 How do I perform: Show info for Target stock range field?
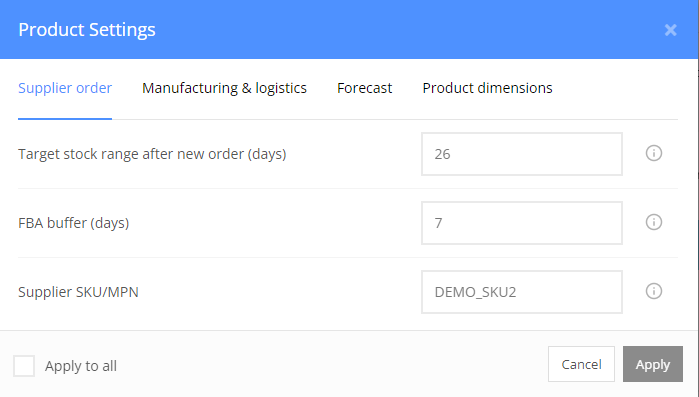click(654, 153)
